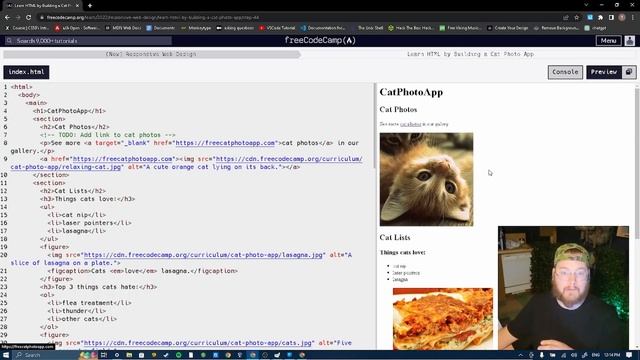Open the browser profile avatar
Viewport: 640px width, 360px height.
click(622, 18)
